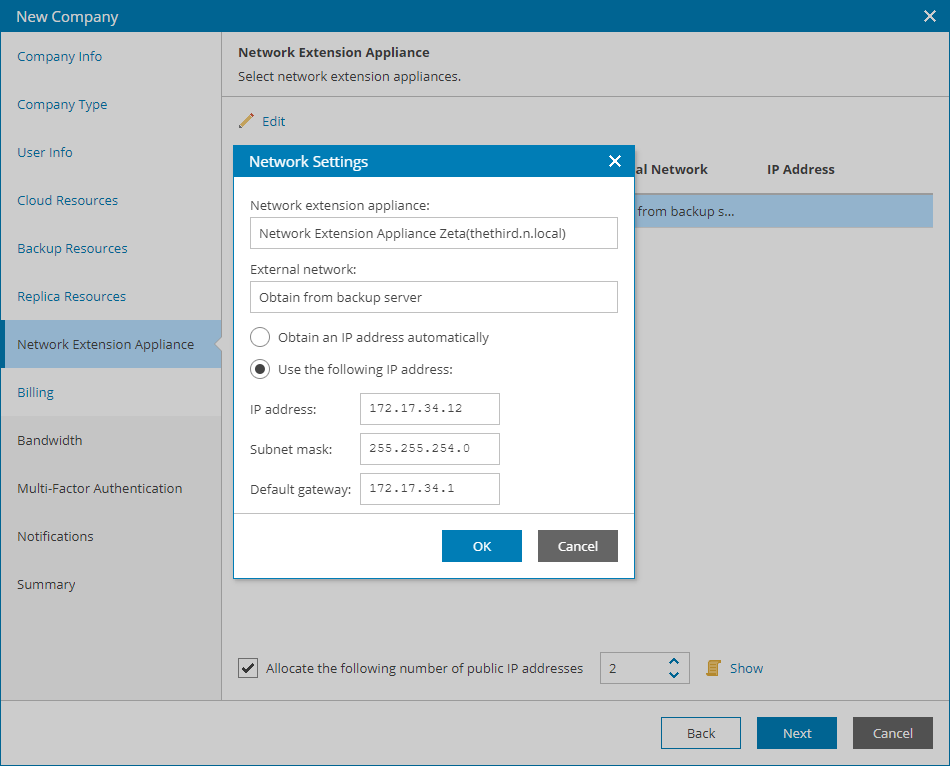Click the Back wizard button
The width and height of the screenshot is (950, 766).
(x=700, y=733)
